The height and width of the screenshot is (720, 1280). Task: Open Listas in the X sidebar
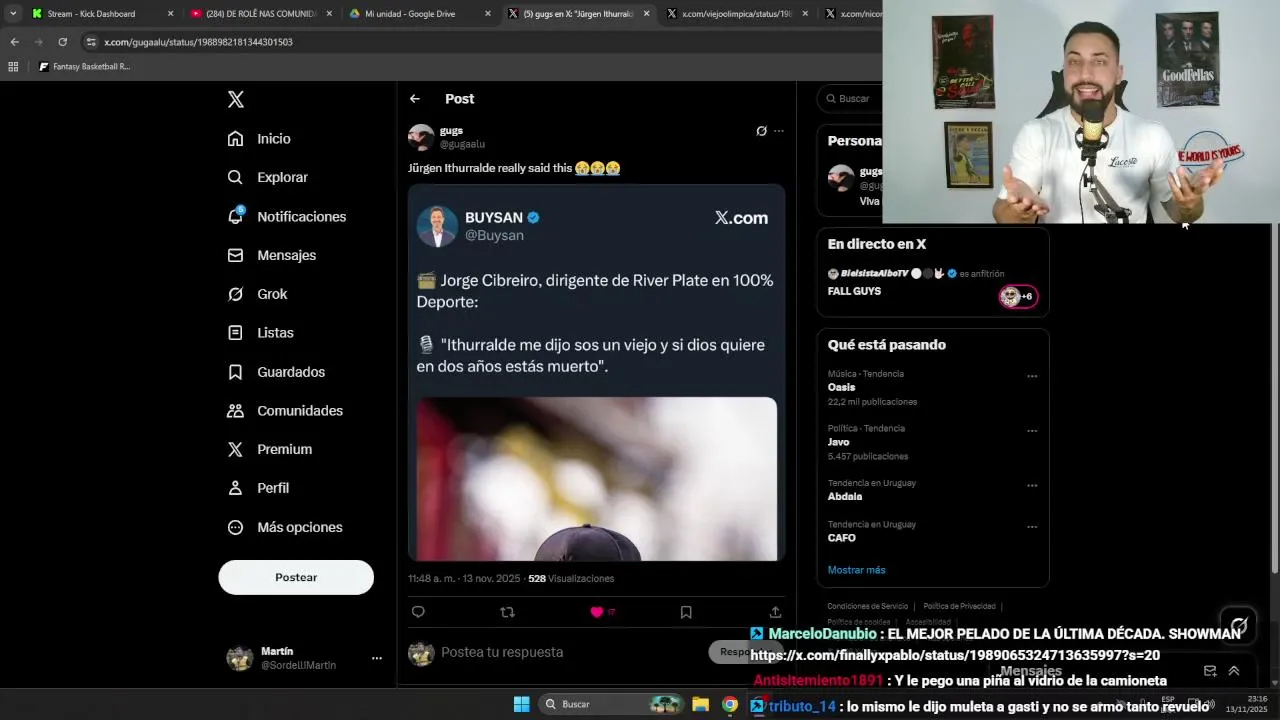260,333
